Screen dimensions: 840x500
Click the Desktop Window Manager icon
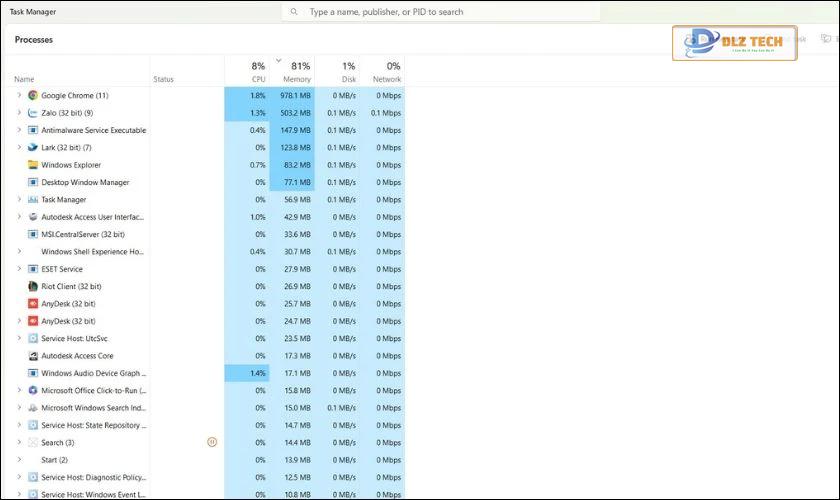coord(33,182)
